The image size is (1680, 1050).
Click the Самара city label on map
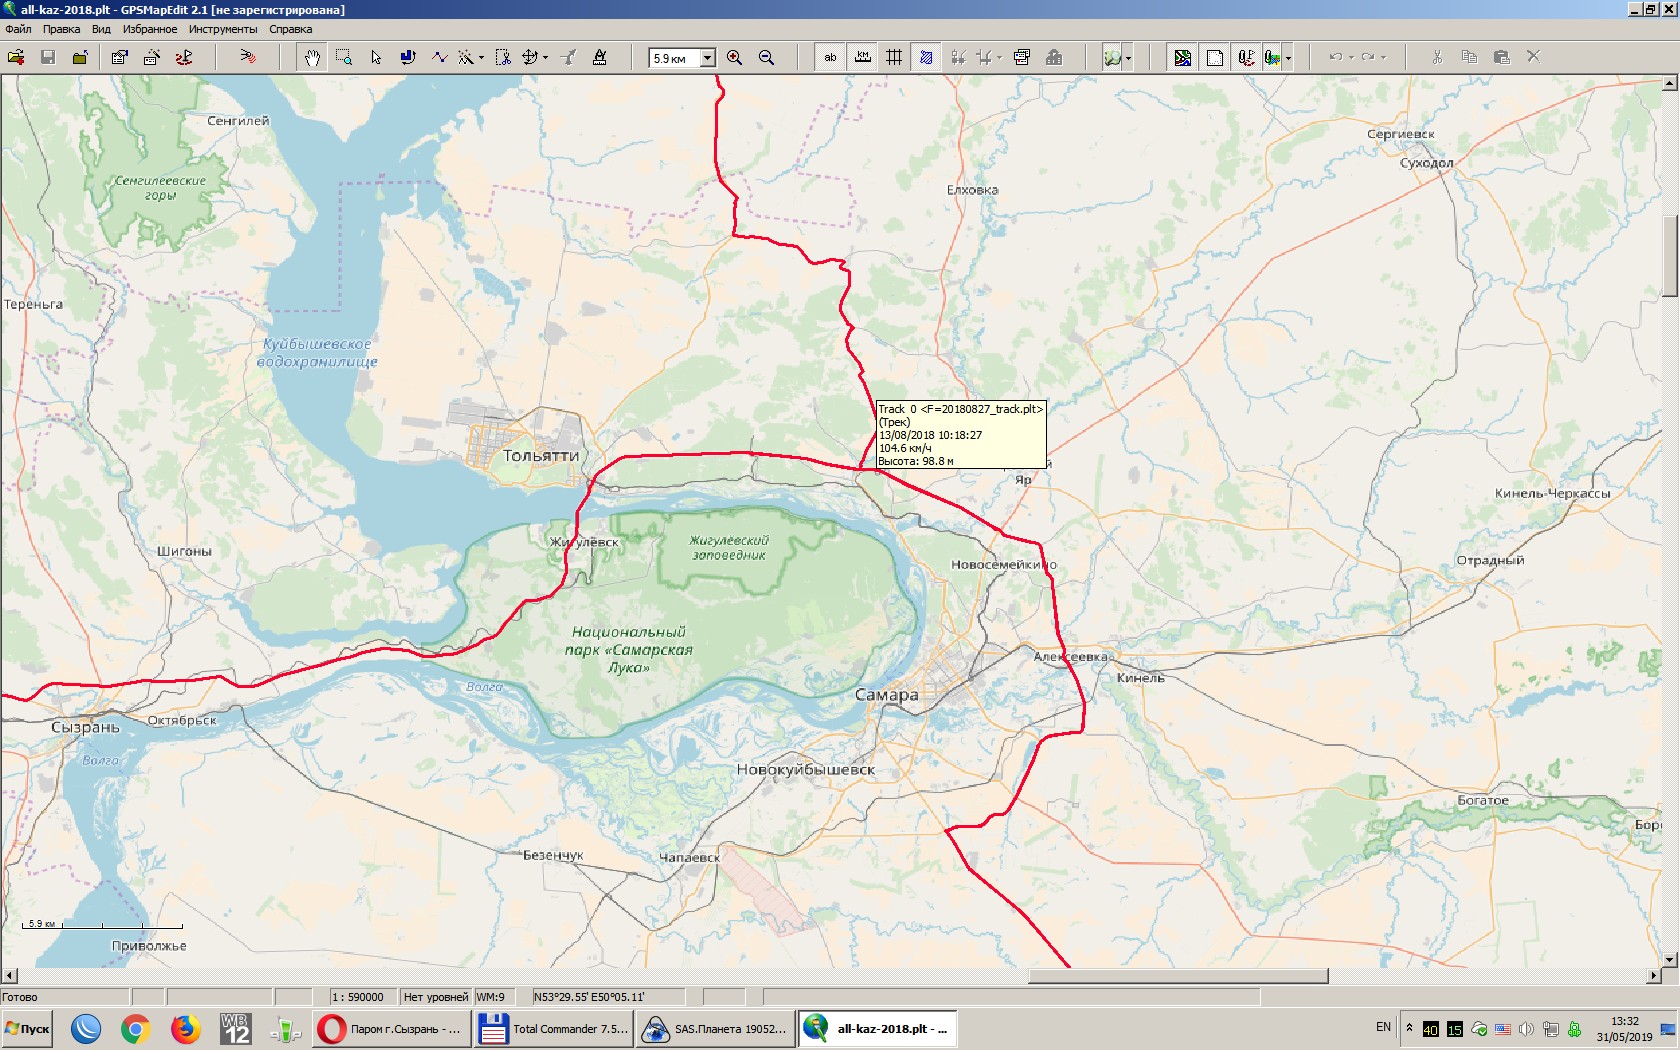click(886, 694)
